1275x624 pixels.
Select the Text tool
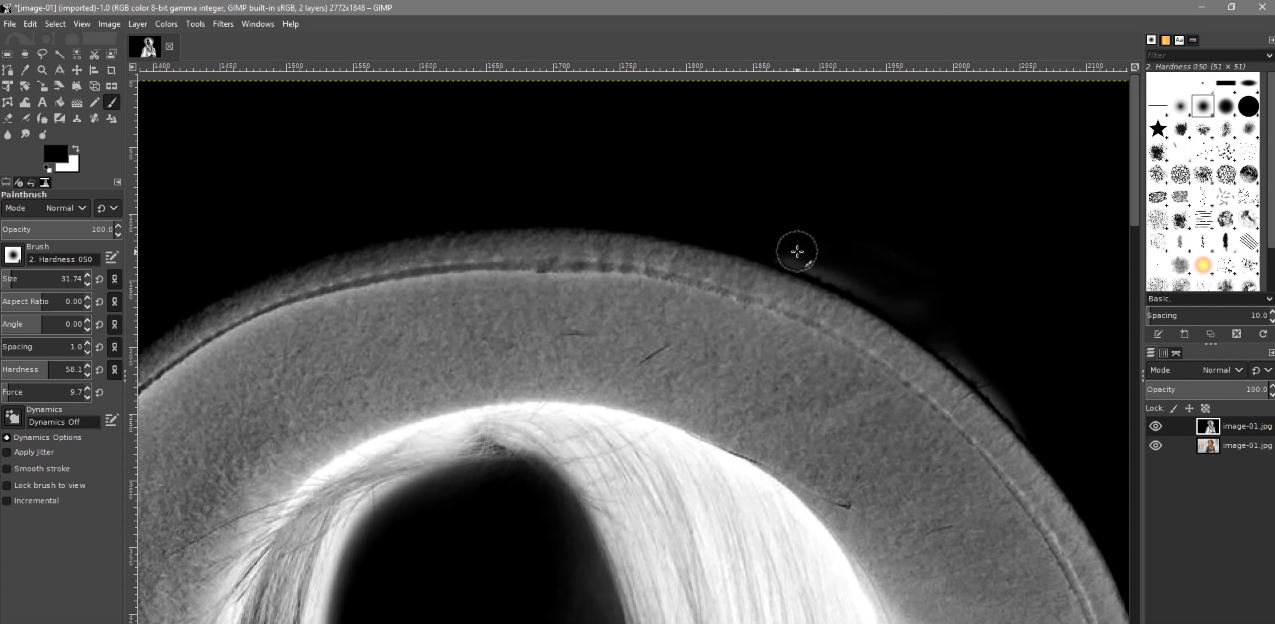click(x=42, y=102)
